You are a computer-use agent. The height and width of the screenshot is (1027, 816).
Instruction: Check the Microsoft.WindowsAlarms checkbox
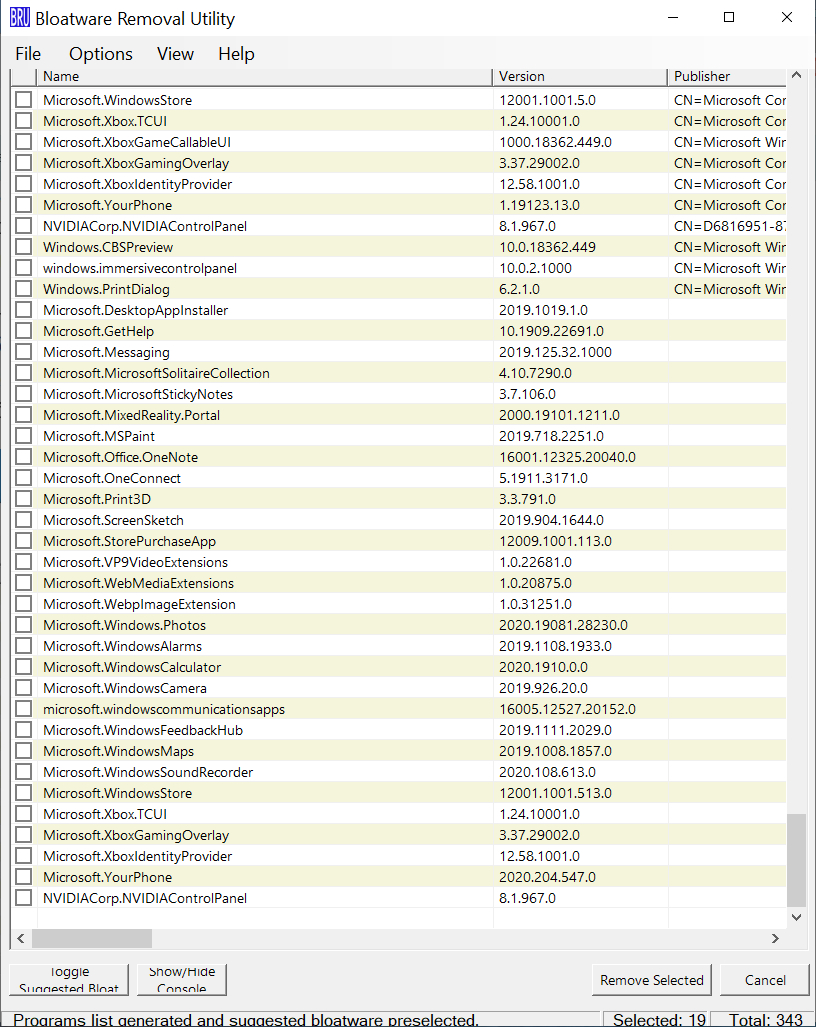24,645
